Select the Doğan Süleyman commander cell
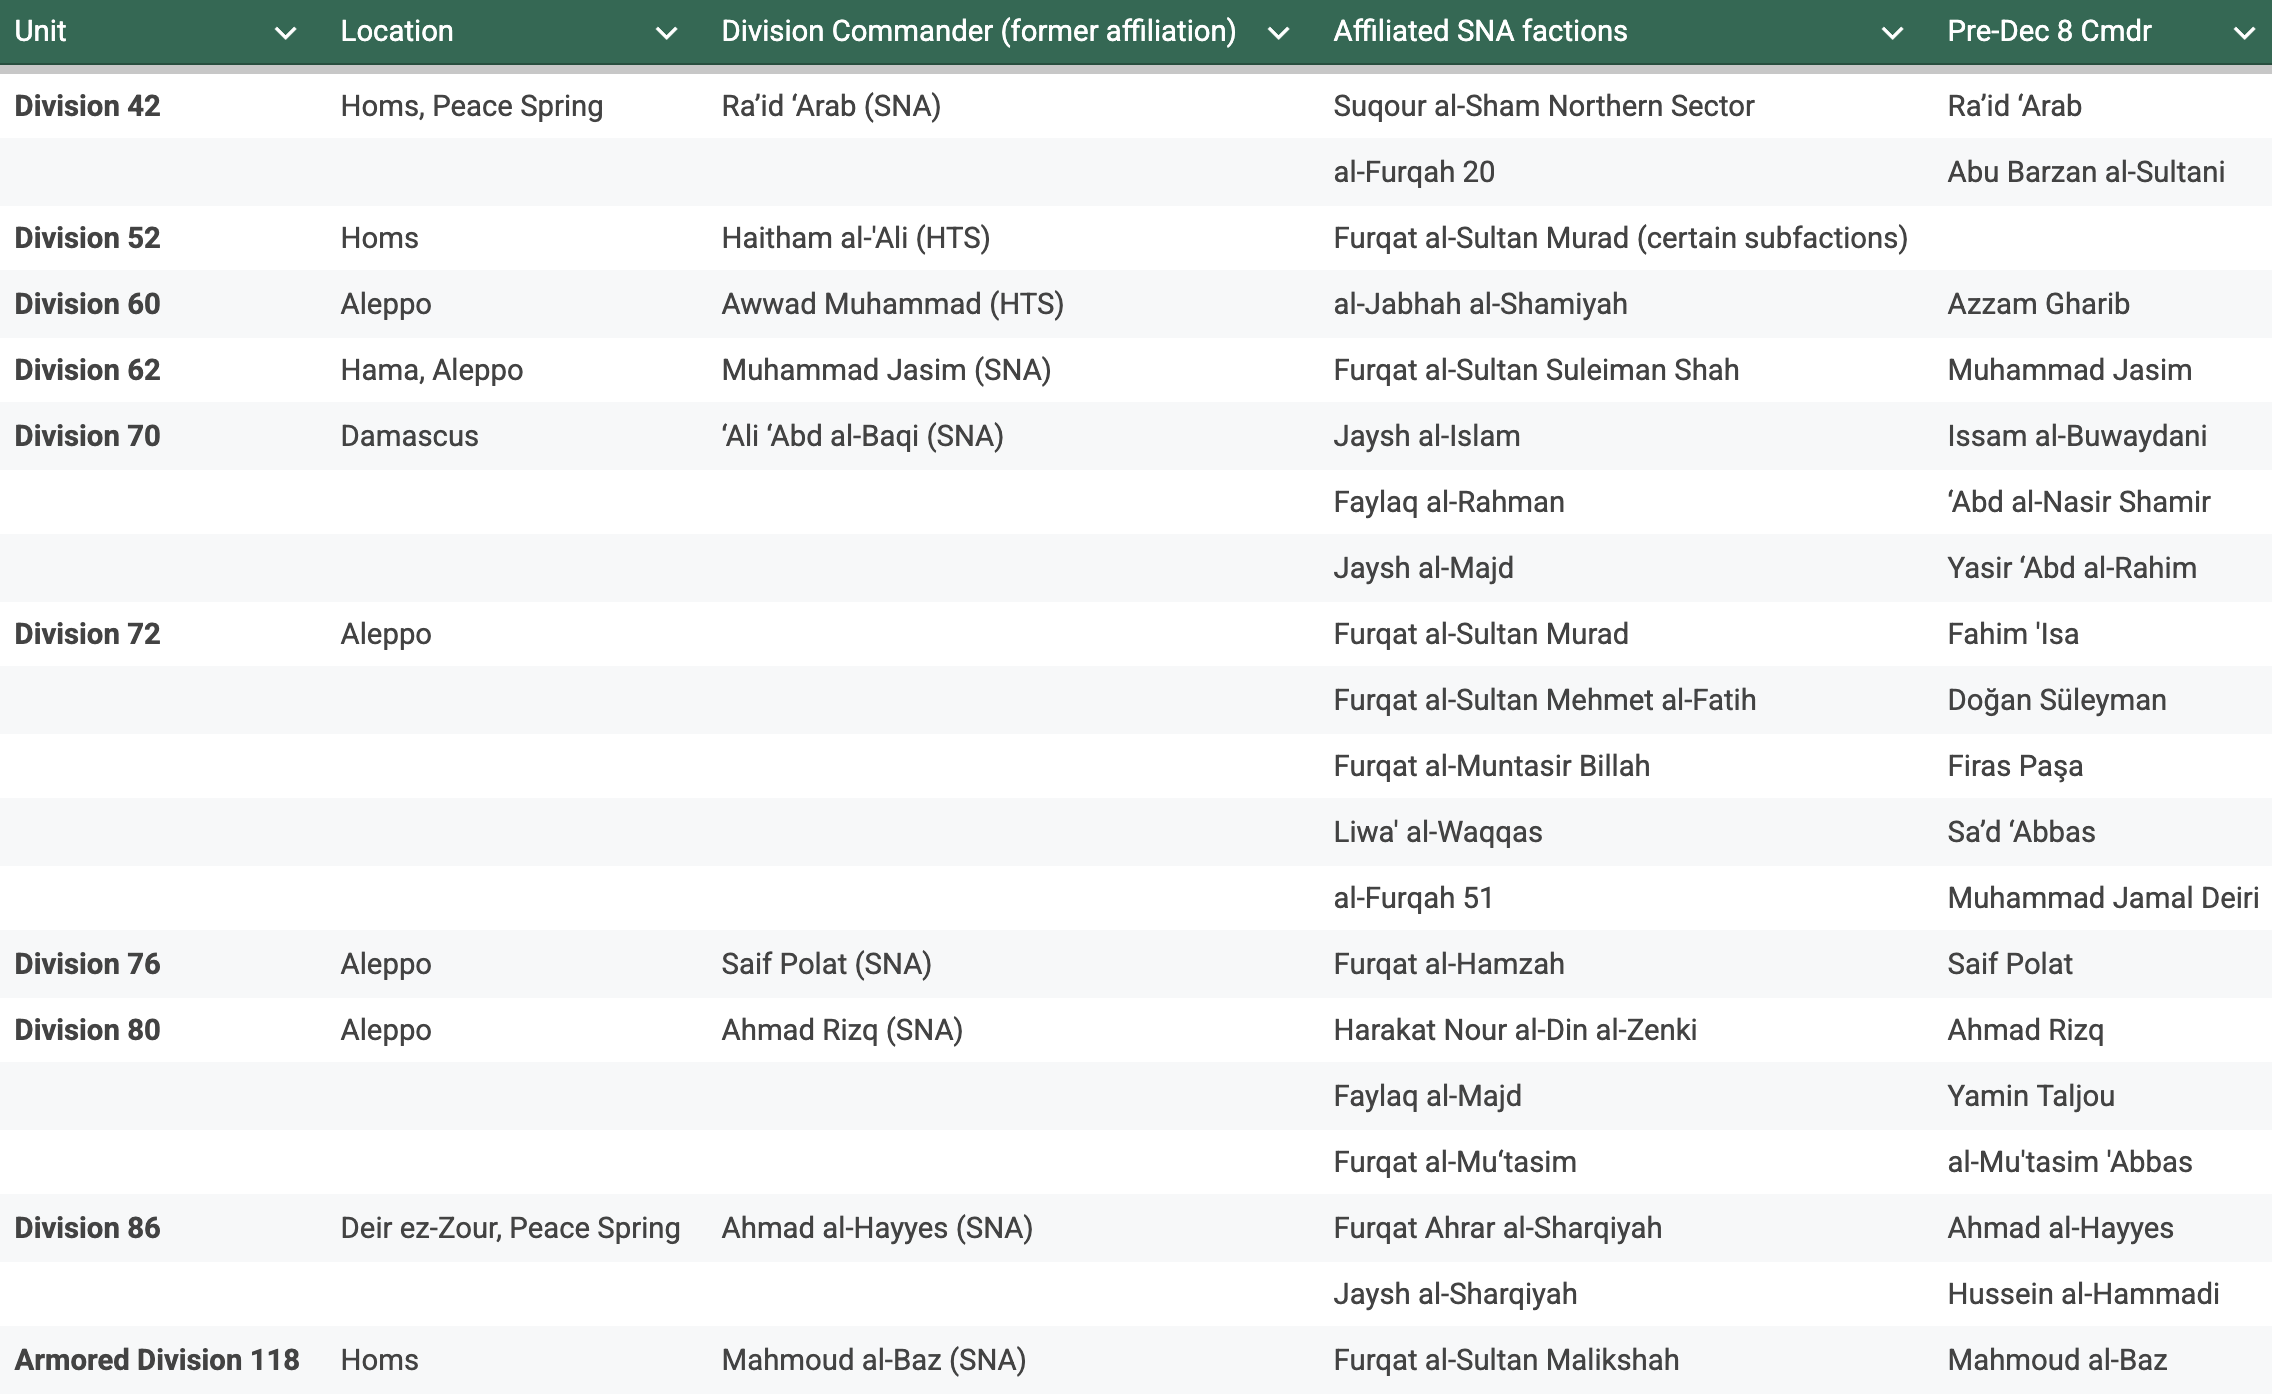 click(x=2056, y=700)
